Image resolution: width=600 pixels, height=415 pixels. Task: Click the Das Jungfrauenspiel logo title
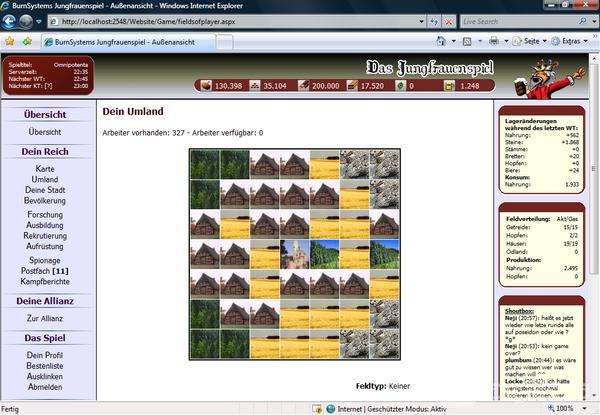[x=430, y=68]
